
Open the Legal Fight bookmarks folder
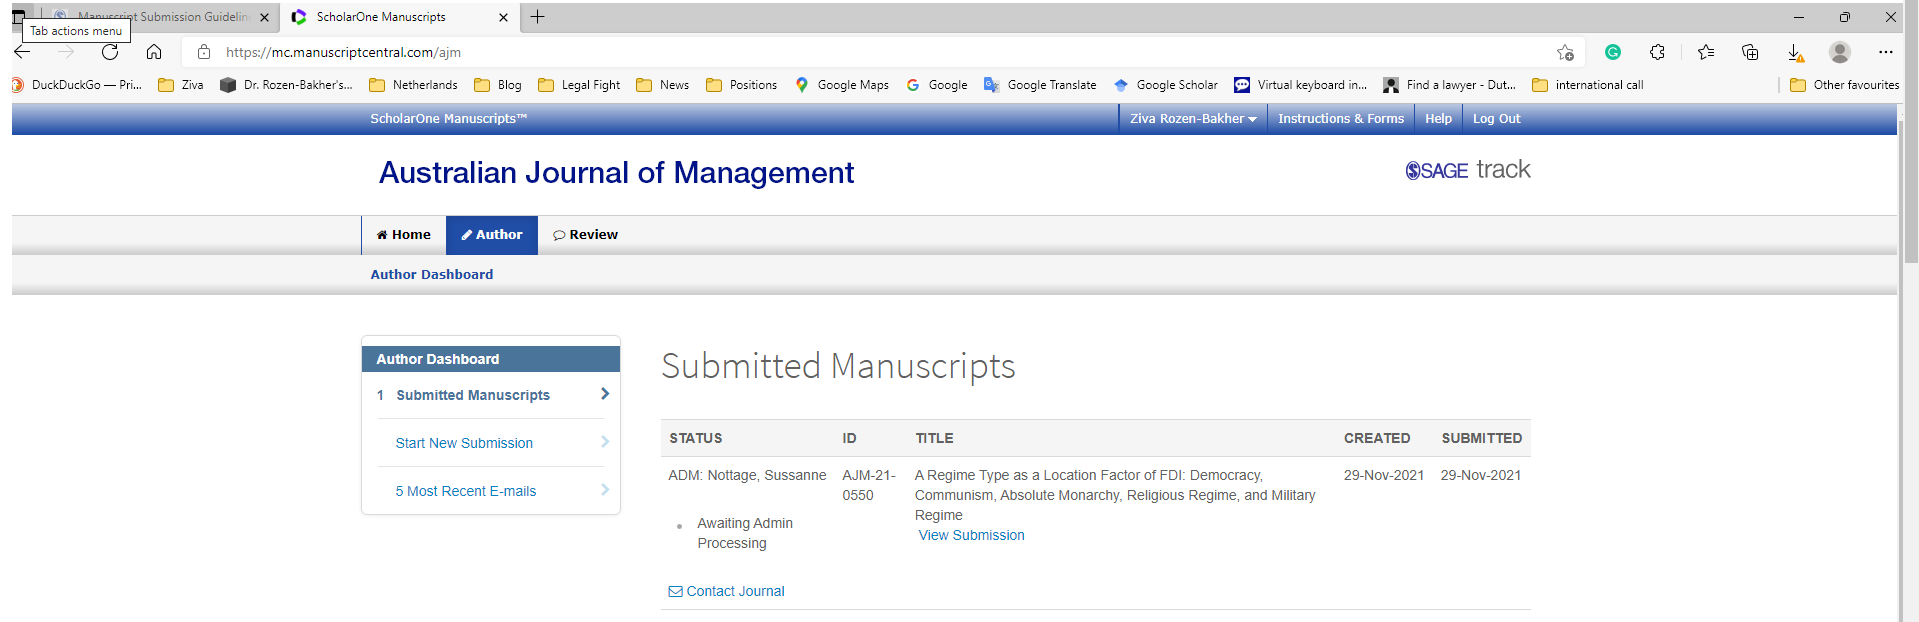580,85
